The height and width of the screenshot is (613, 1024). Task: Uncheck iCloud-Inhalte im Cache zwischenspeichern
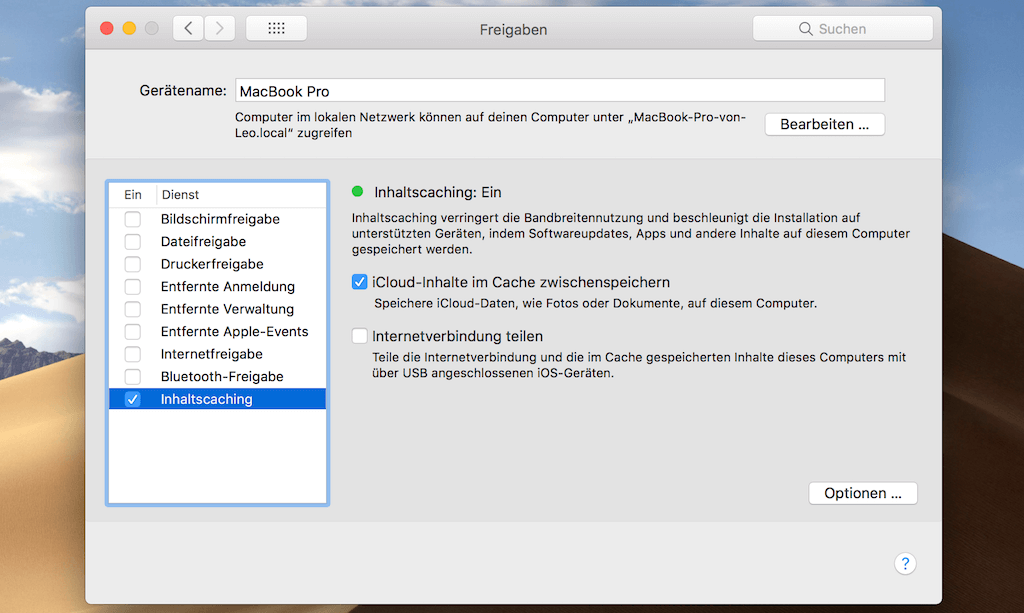point(359,282)
